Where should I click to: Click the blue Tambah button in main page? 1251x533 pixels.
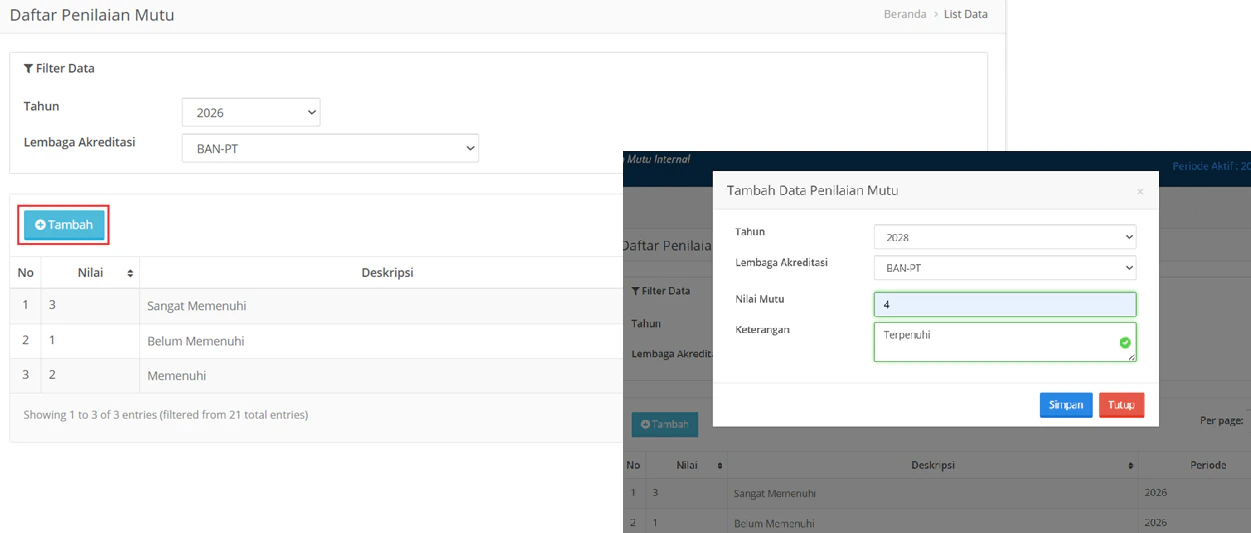(64, 225)
